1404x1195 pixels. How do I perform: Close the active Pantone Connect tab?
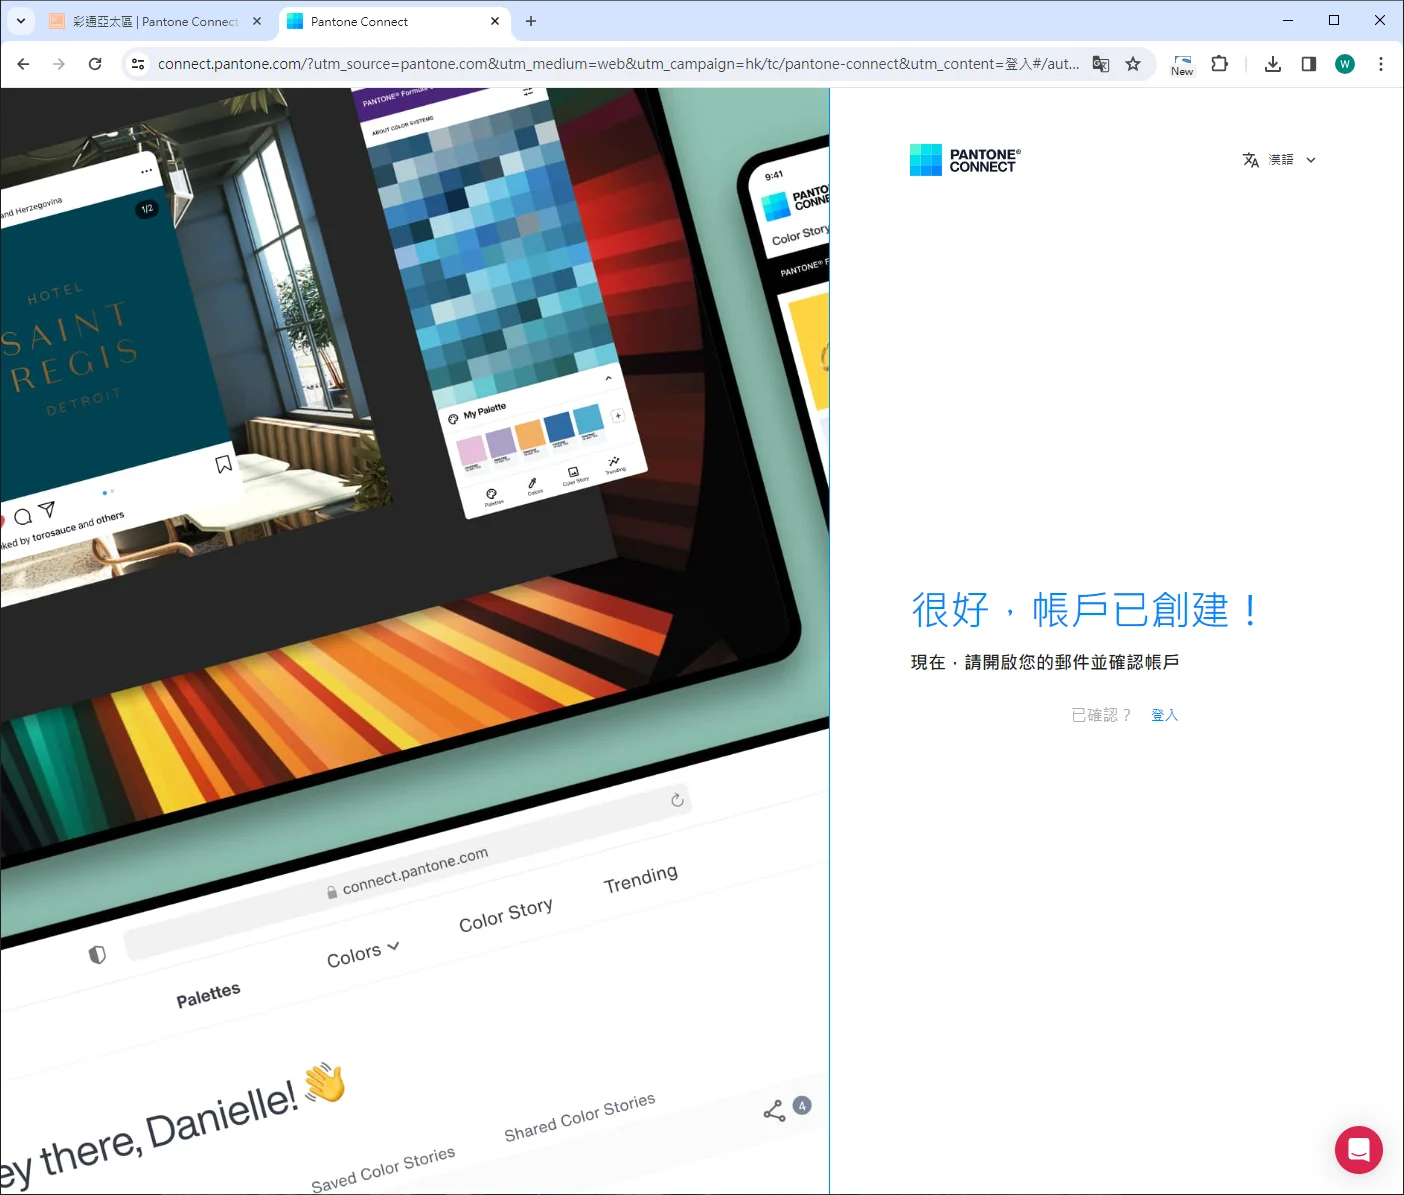pyautogui.click(x=495, y=21)
